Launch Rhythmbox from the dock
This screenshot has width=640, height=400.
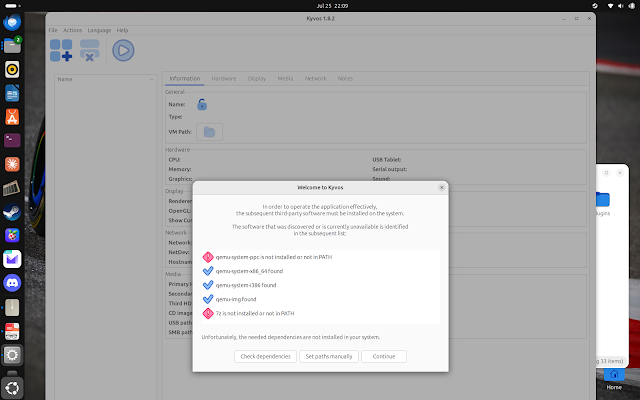[x=12, y=69]
